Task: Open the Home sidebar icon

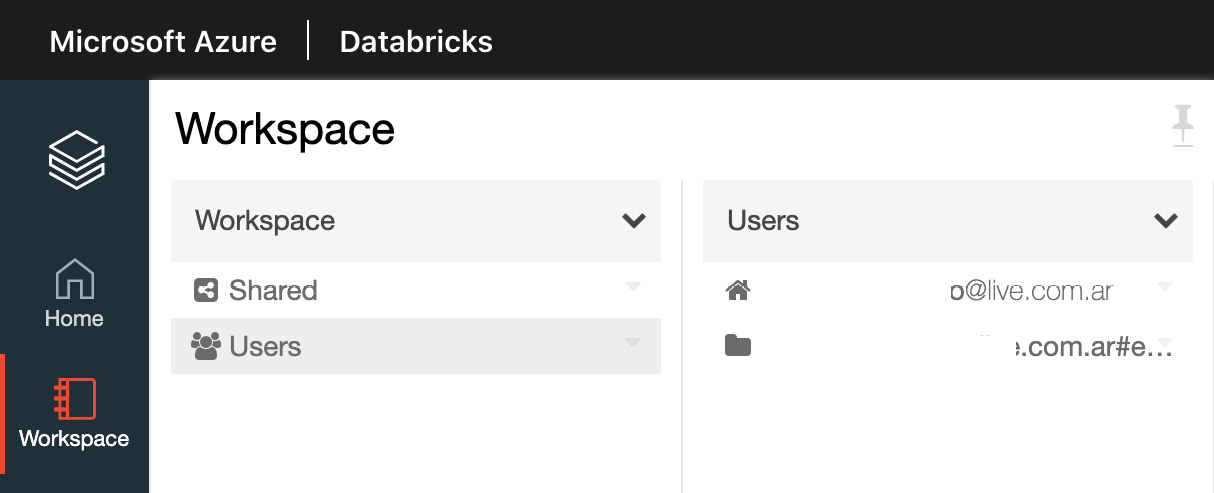Action: [74, 294]
